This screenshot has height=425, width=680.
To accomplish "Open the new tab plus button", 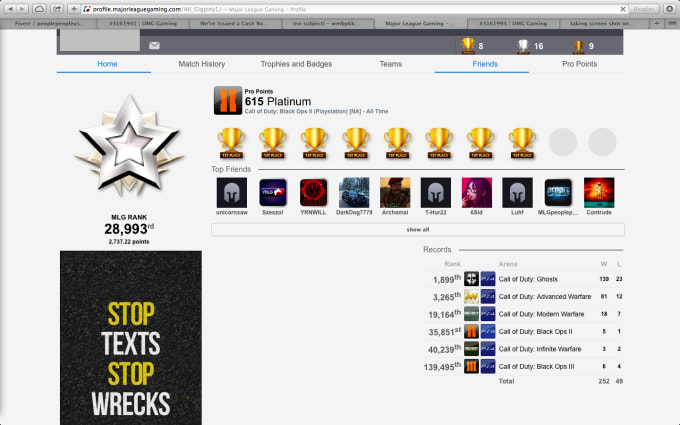I will click(657, 23).
